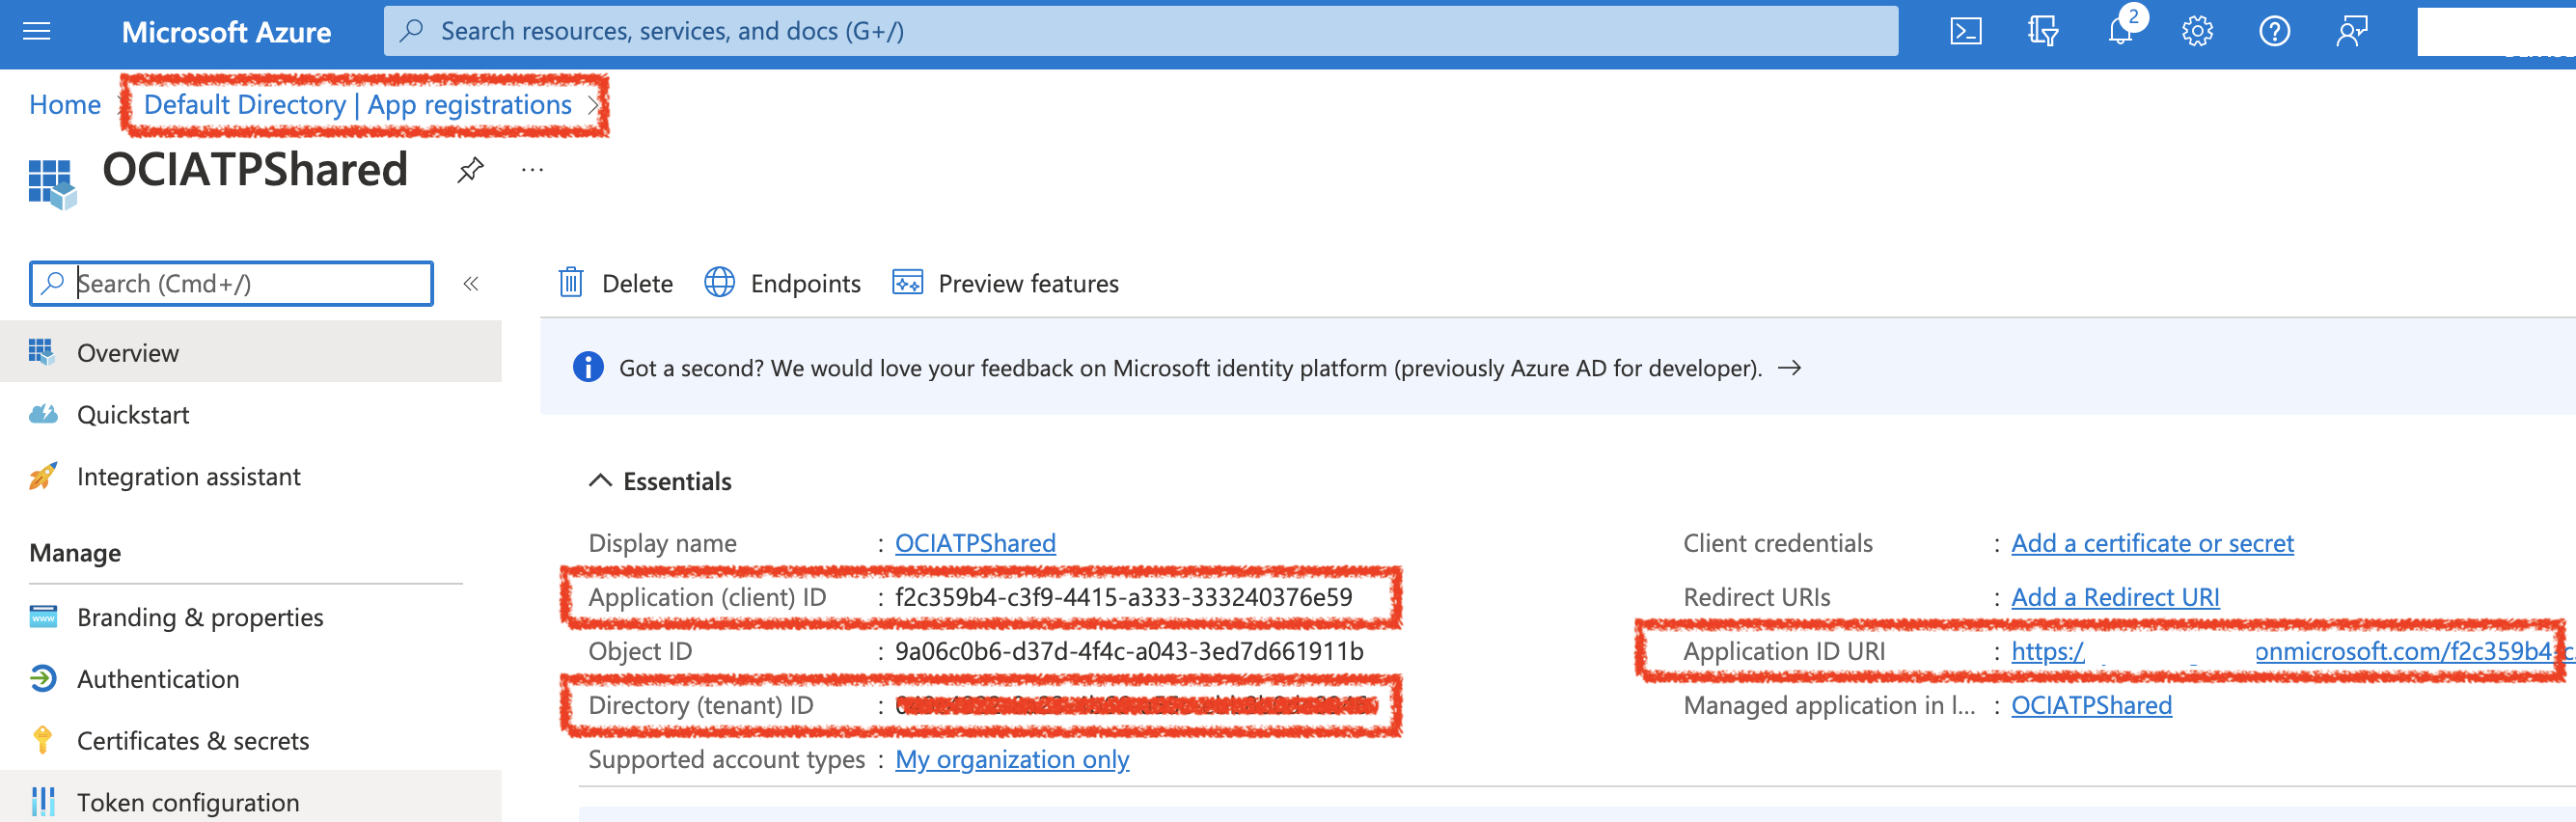This screenshot has width=2576, height=822.
Task: Open Endpoints from the toolbar
Action: pyautogui.click(x=783, y=283)
